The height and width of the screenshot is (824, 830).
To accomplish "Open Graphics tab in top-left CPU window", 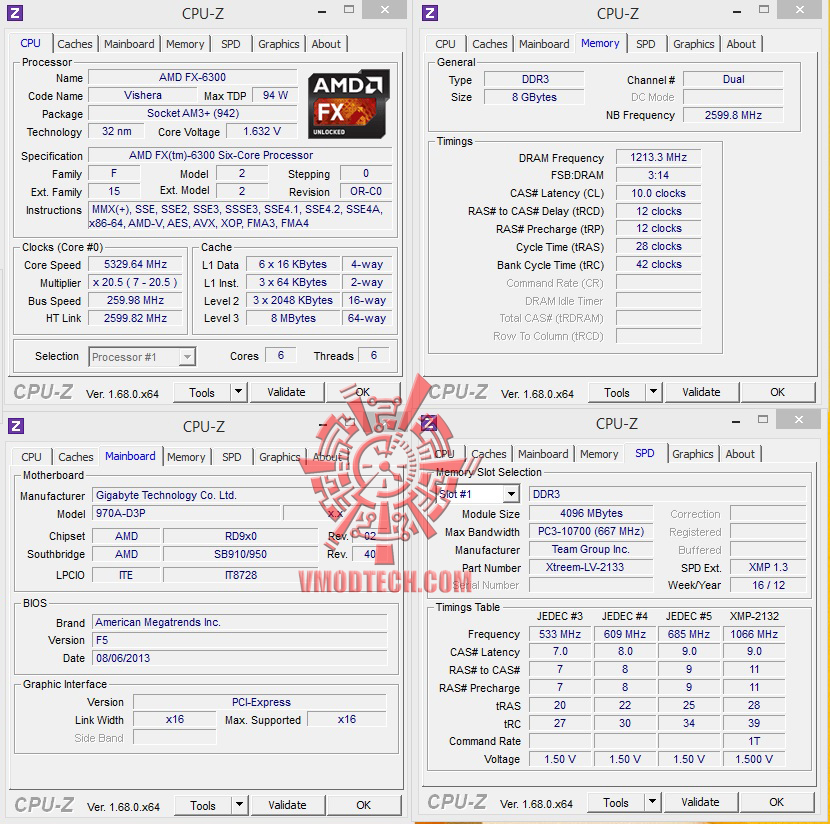I will [x=279, y=44].
